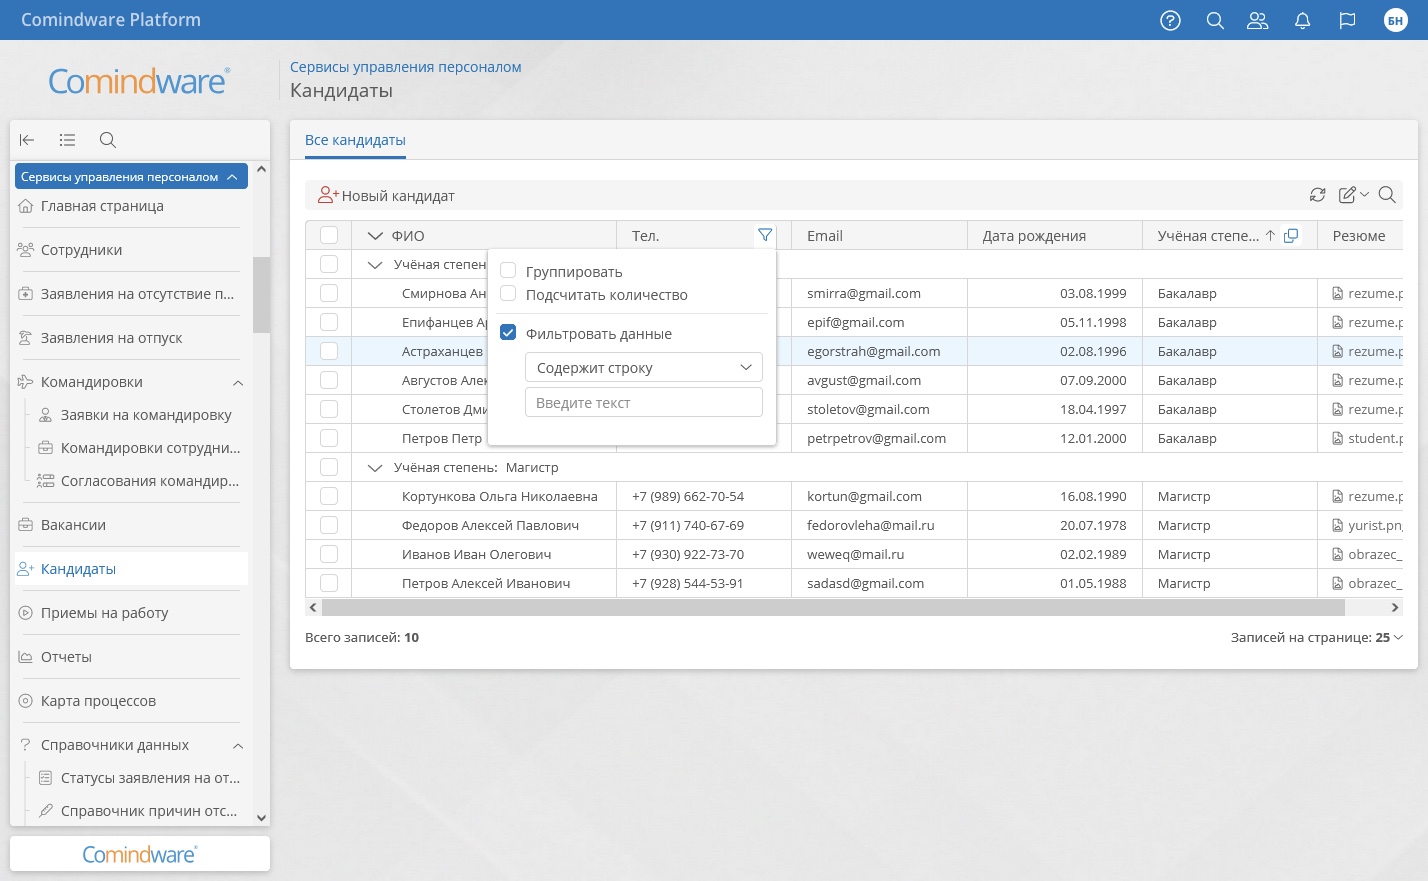The image size is (1428, 881).
Task: Uncheck Фильтровать данные checkbox
Action: [508, 333]
